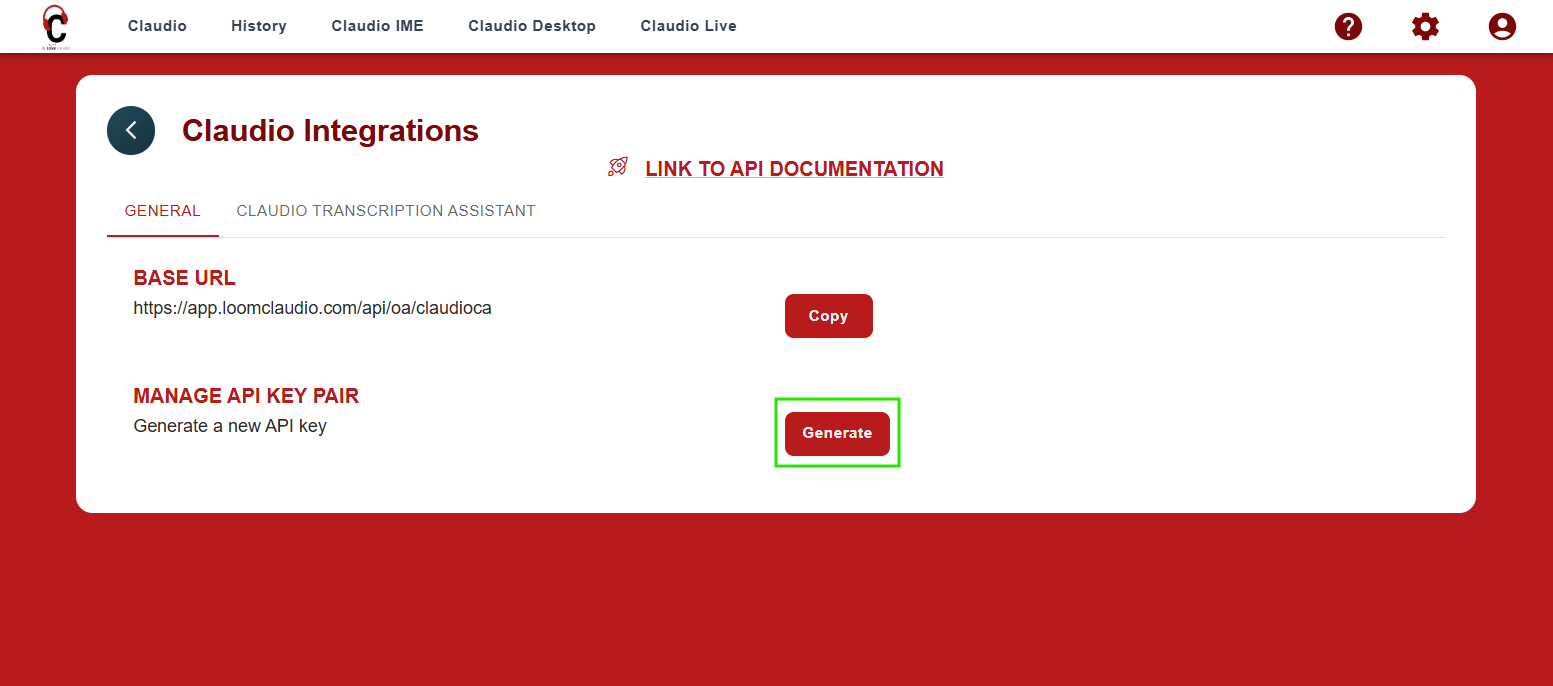Go back using the circular arrow button
The height and width of the screenshot is (686, 1553).
pos(131,130)
